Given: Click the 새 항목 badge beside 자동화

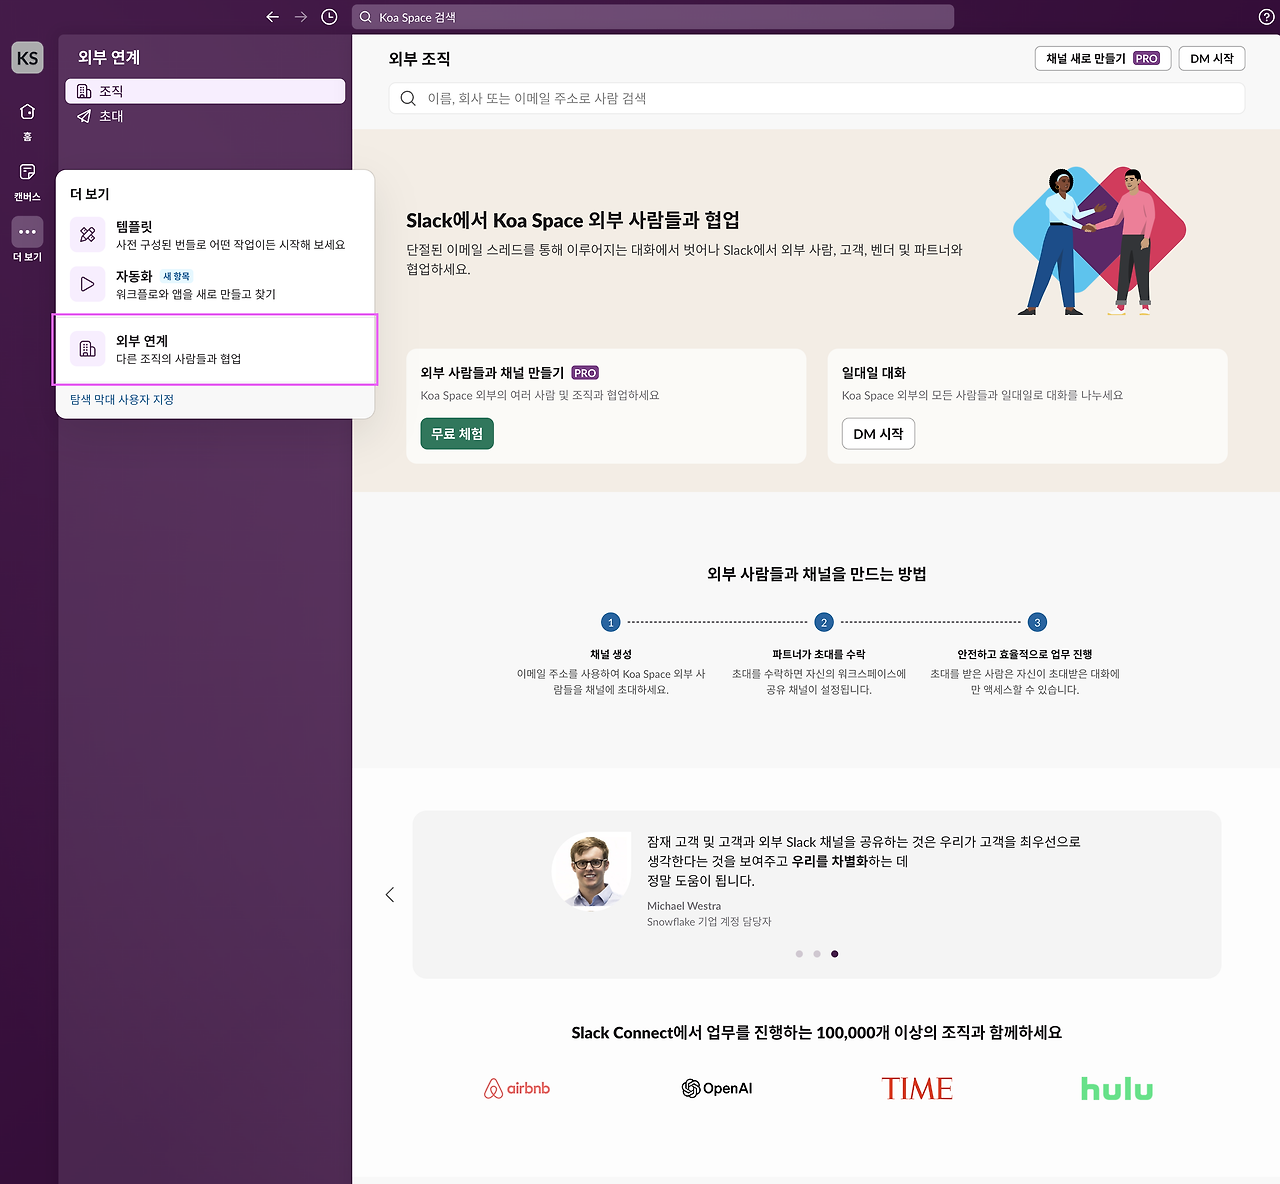Looking at the screenshot, I should tap(177, 277).
